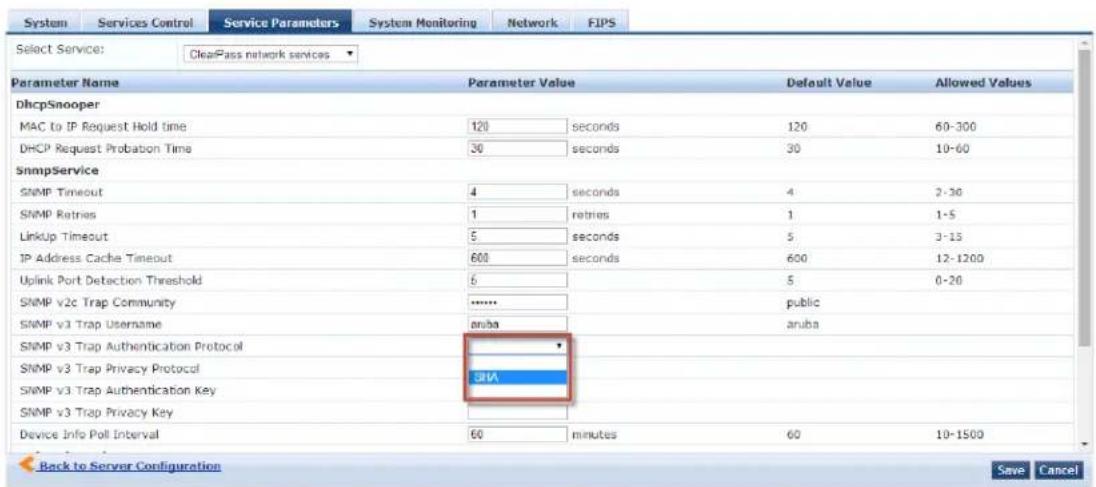Select the blank option at top of dropdown list
The image size is (1096, 487).
tap(517, 362)
